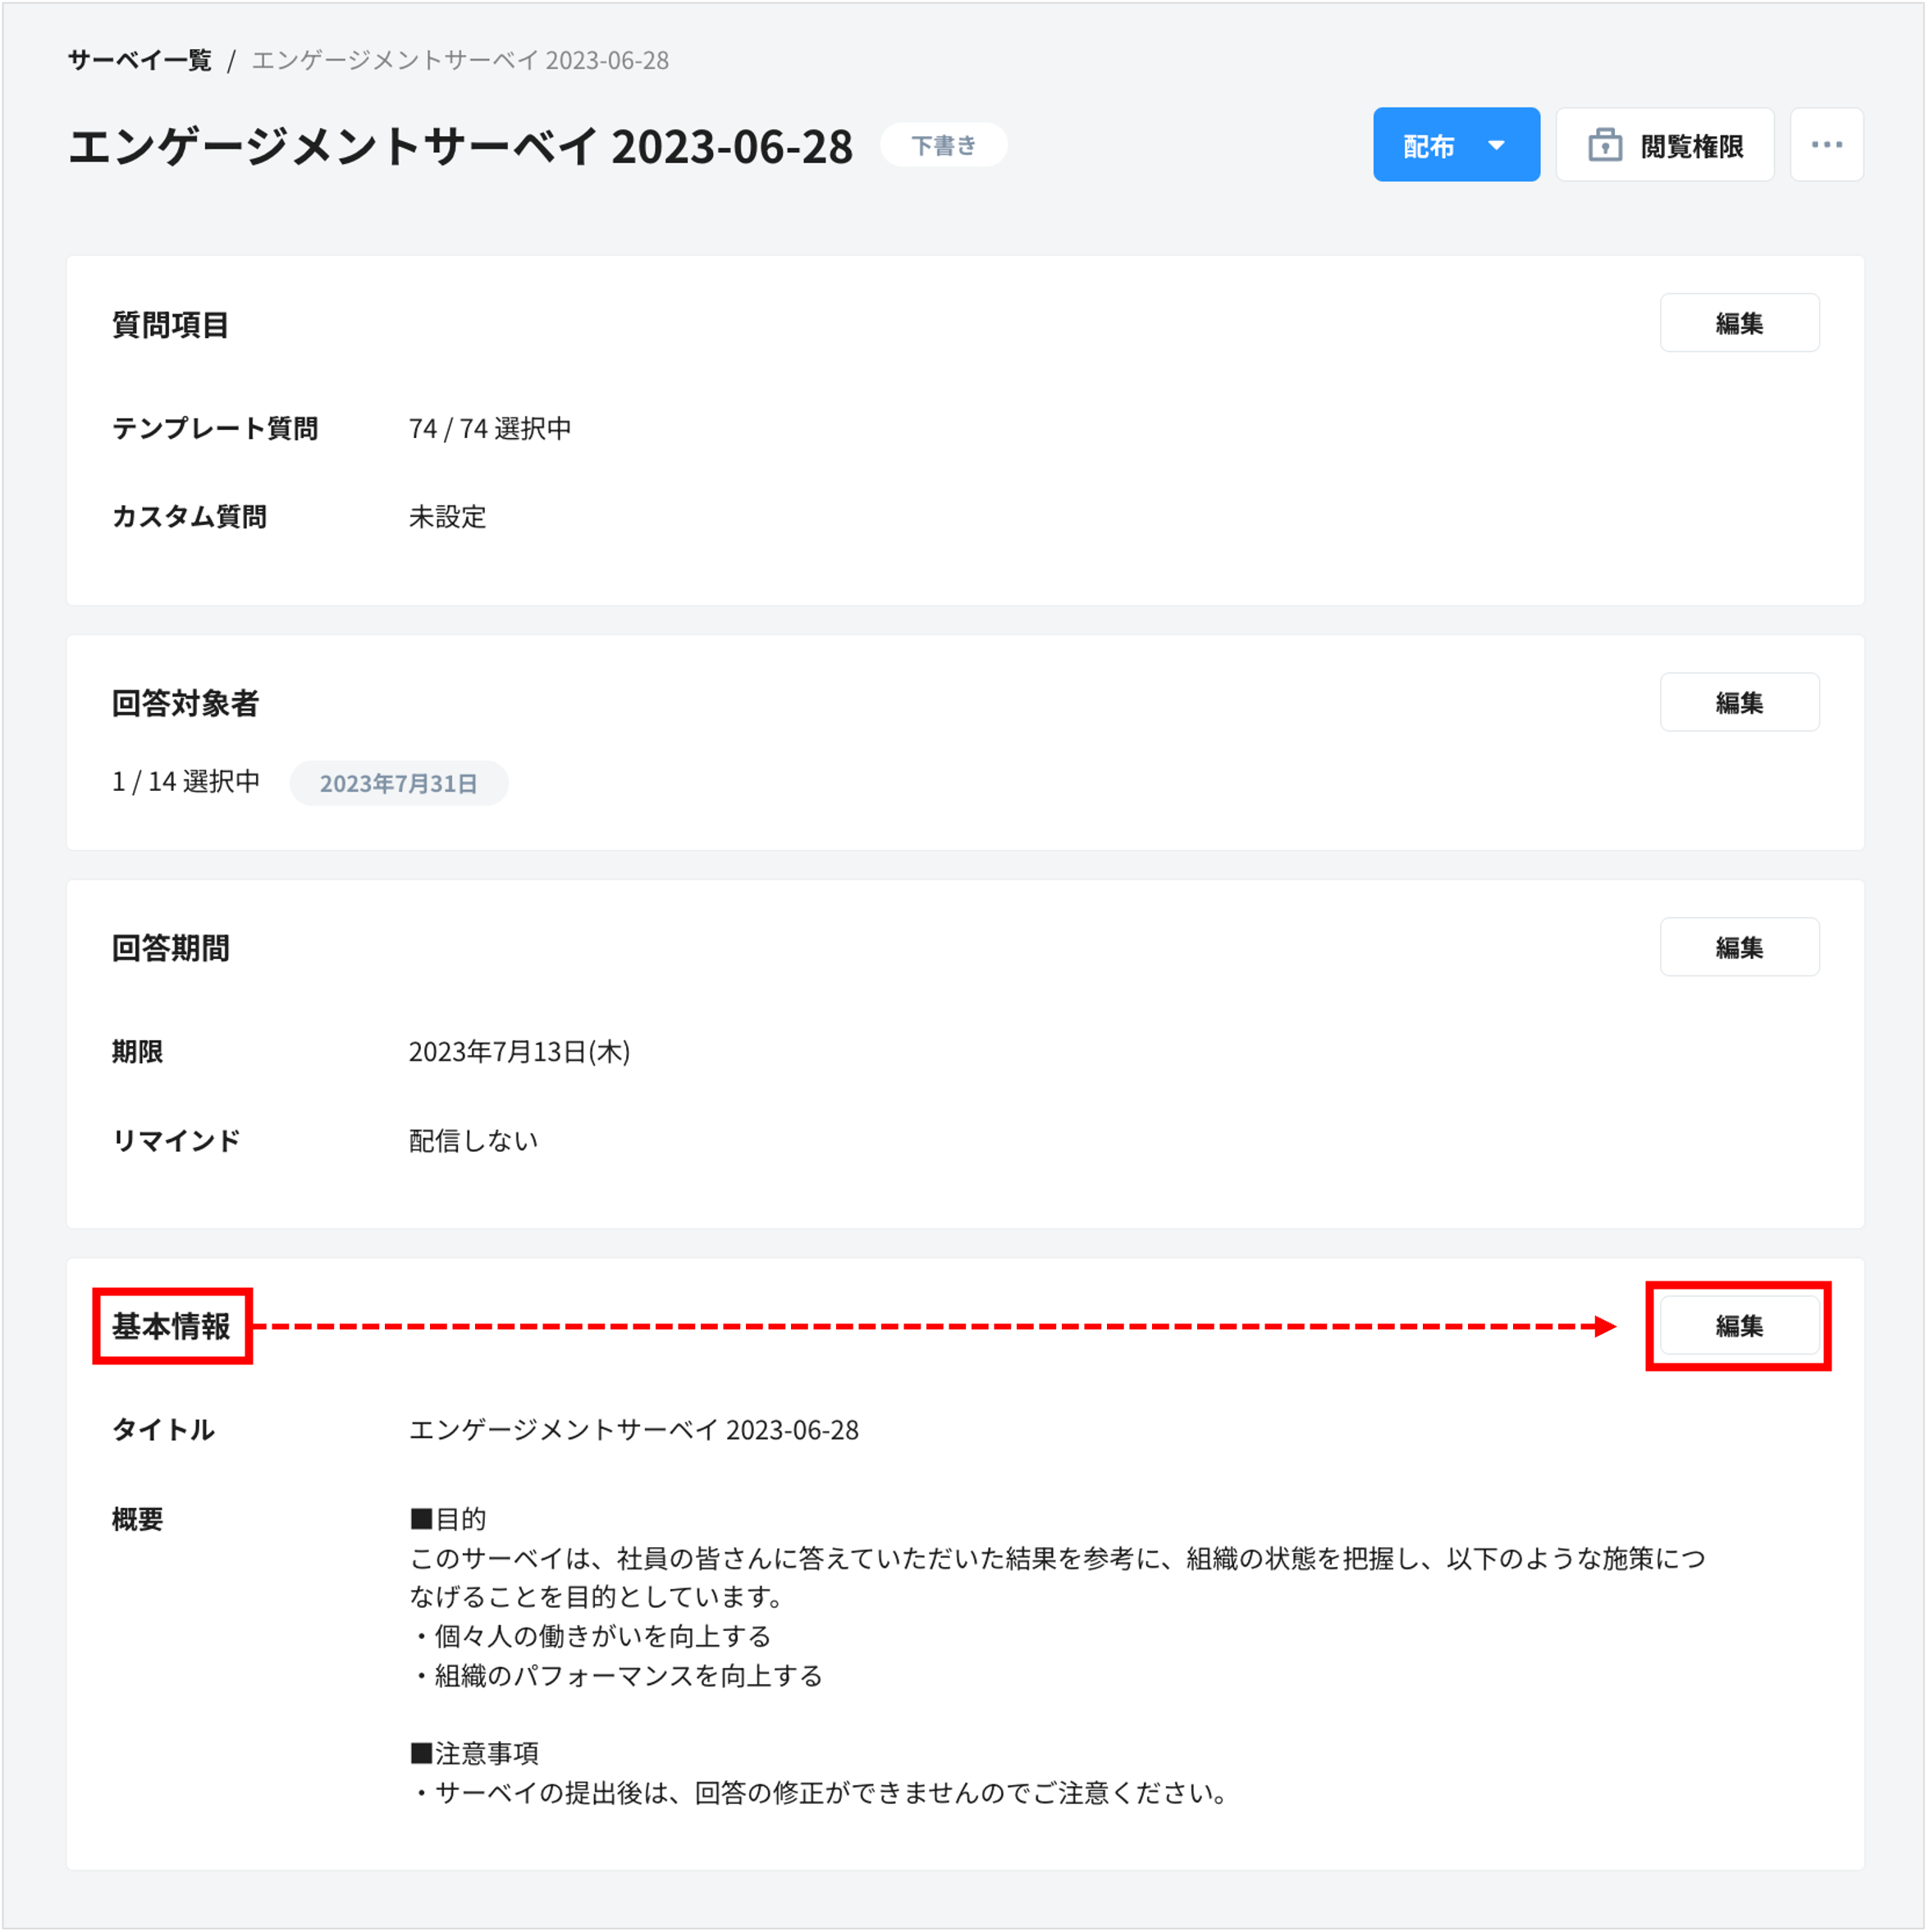Navigate back via サーベイ一覧 breadcrumb
The height and width of the screenshot is (1932, 1925).
click(x=139, y=60)
